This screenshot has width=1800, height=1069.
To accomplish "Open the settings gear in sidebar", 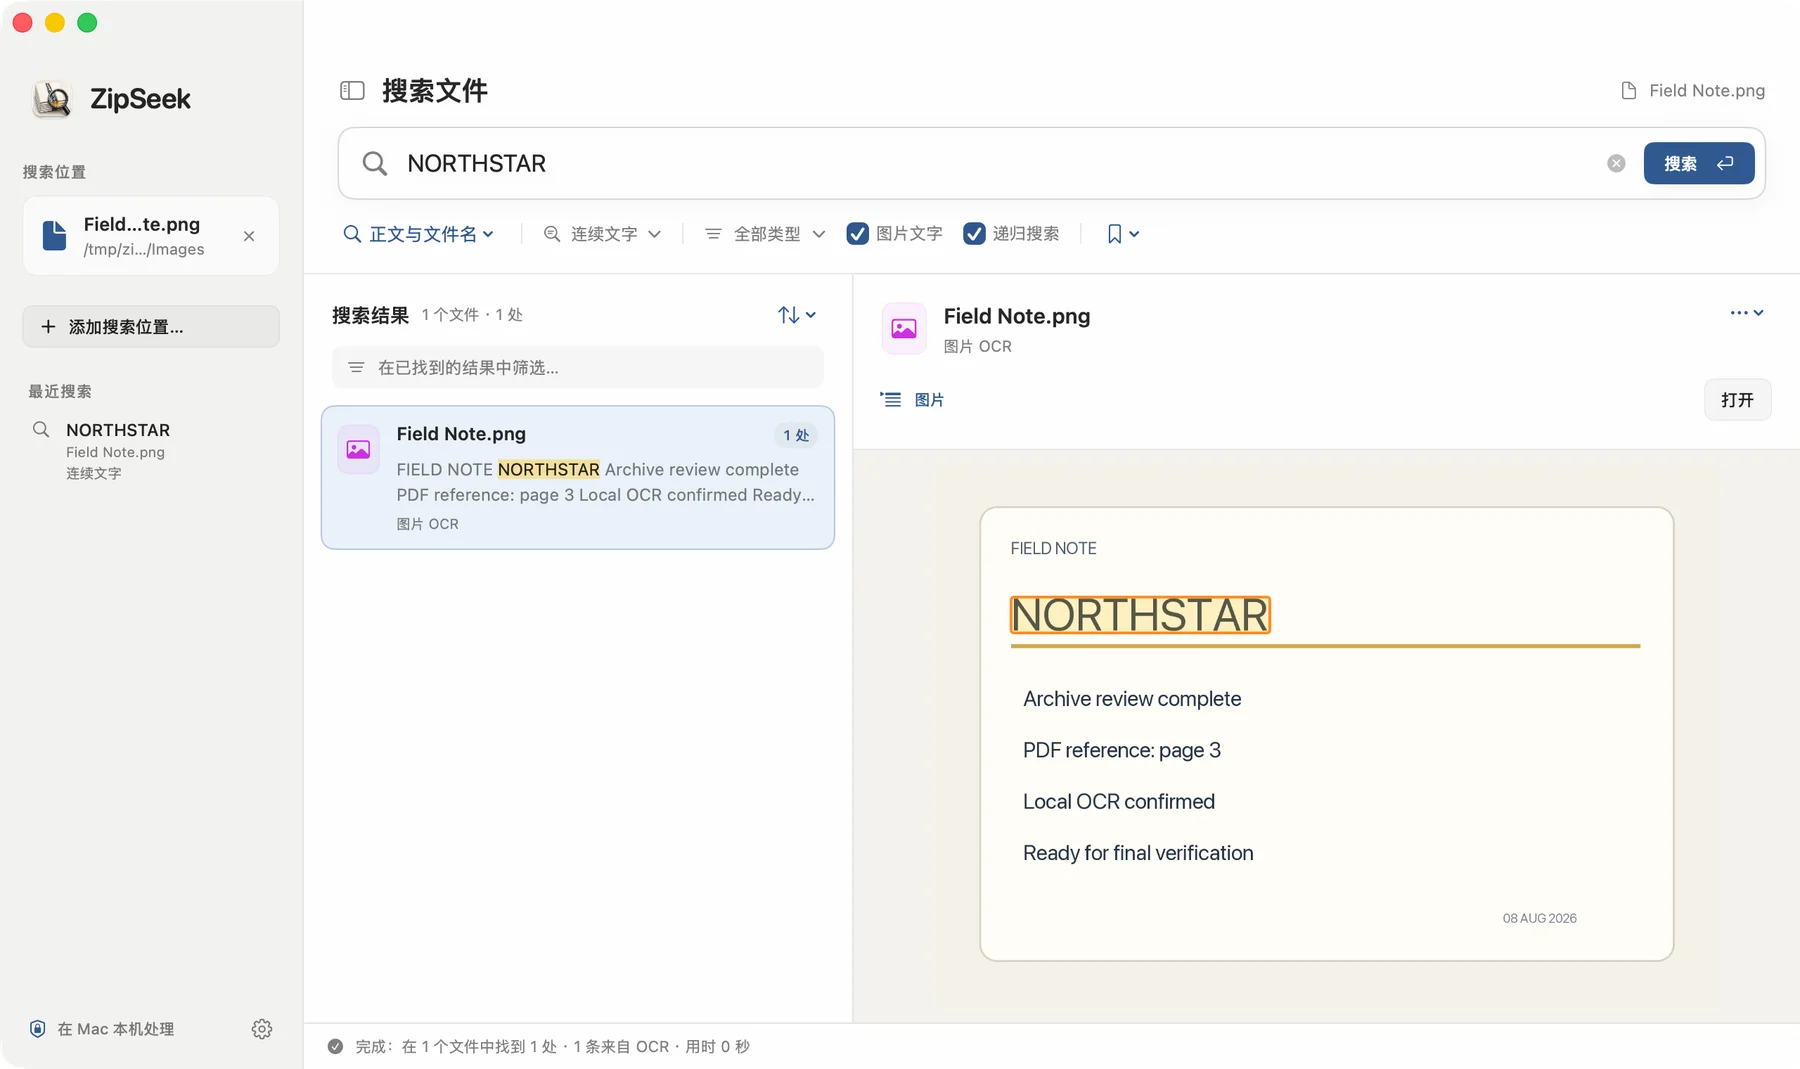I will (x=262, y=1029).
